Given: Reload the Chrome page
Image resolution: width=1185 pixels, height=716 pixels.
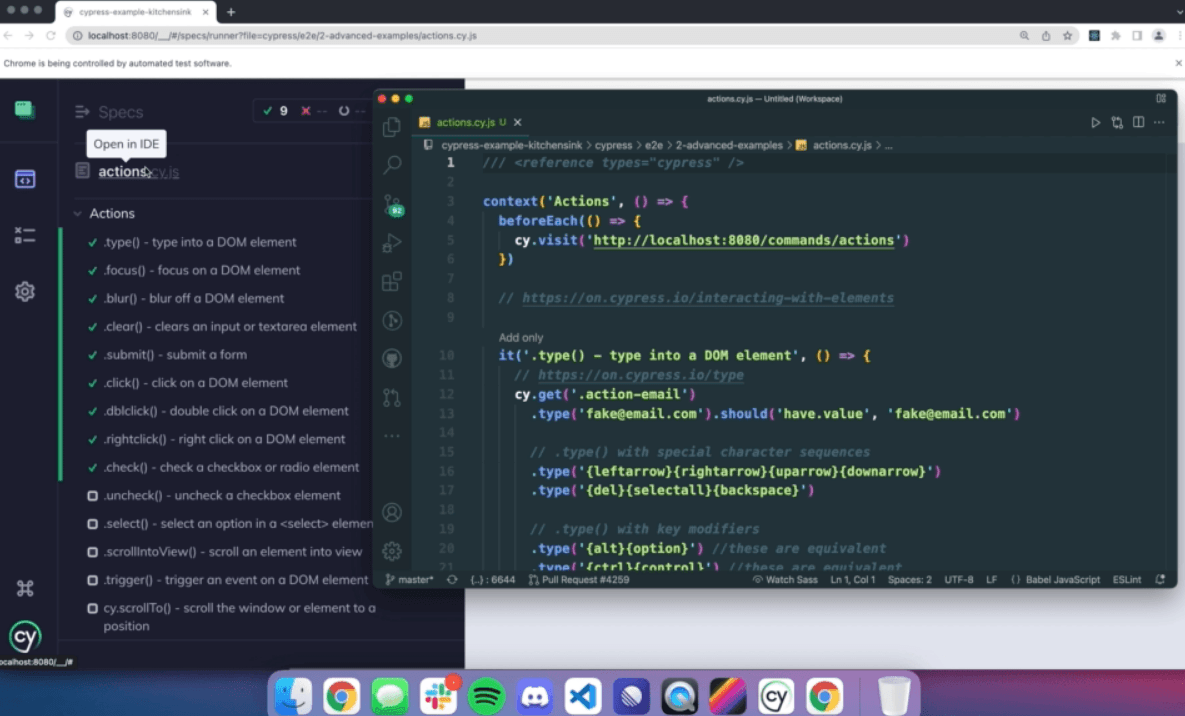Looking at the screenshot, I should (51, 36).
